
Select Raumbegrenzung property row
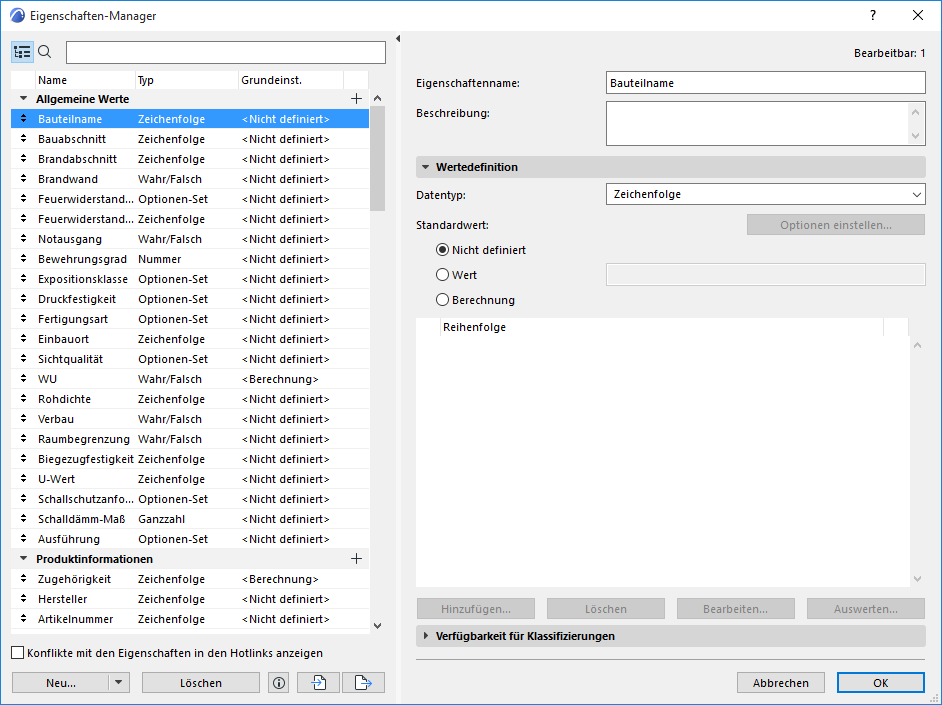(190, 439)
